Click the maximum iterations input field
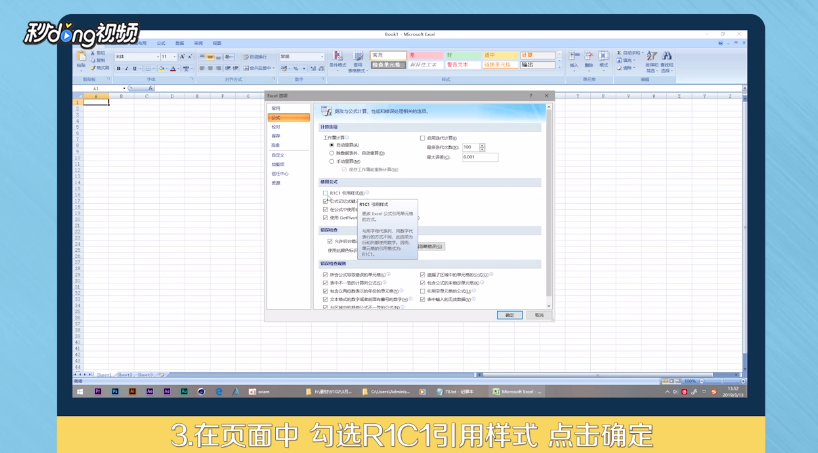Viewport: 818px width, 453px height. point(471,147)
